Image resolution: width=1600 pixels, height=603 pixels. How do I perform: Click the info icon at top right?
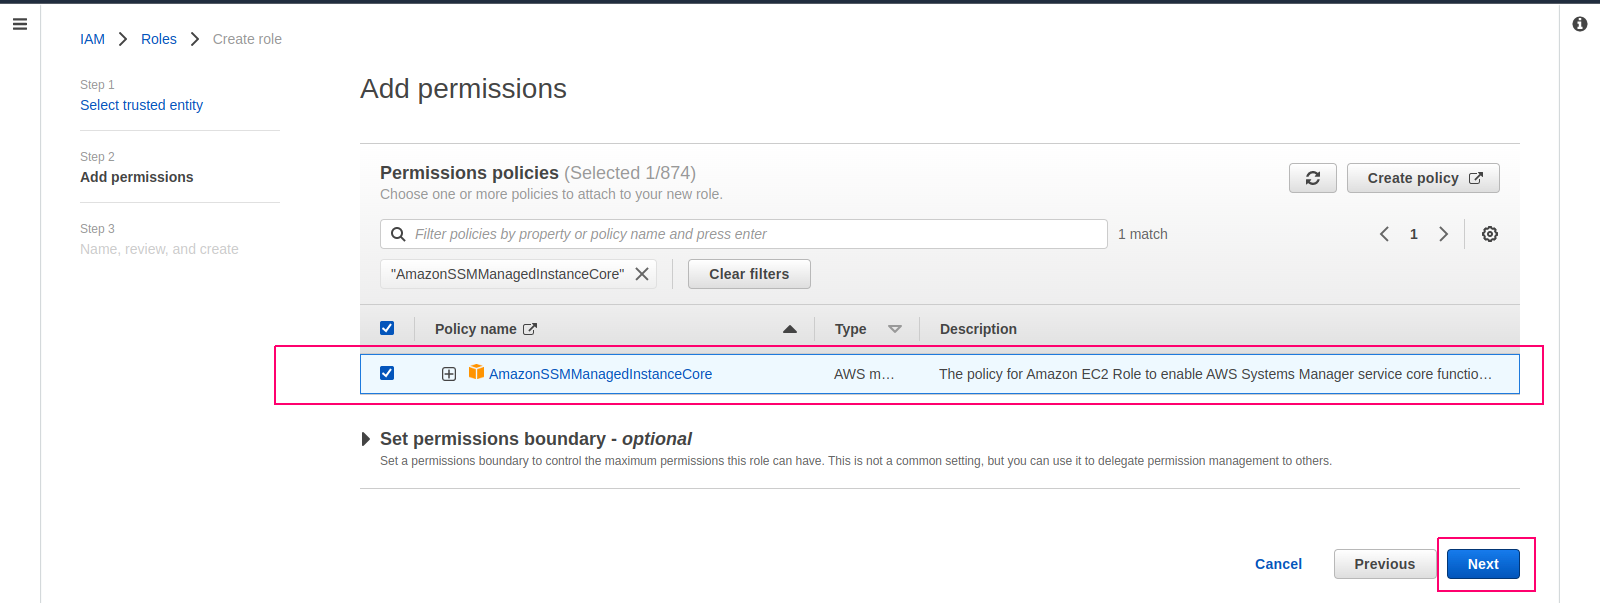click(x=1580, y=24)
